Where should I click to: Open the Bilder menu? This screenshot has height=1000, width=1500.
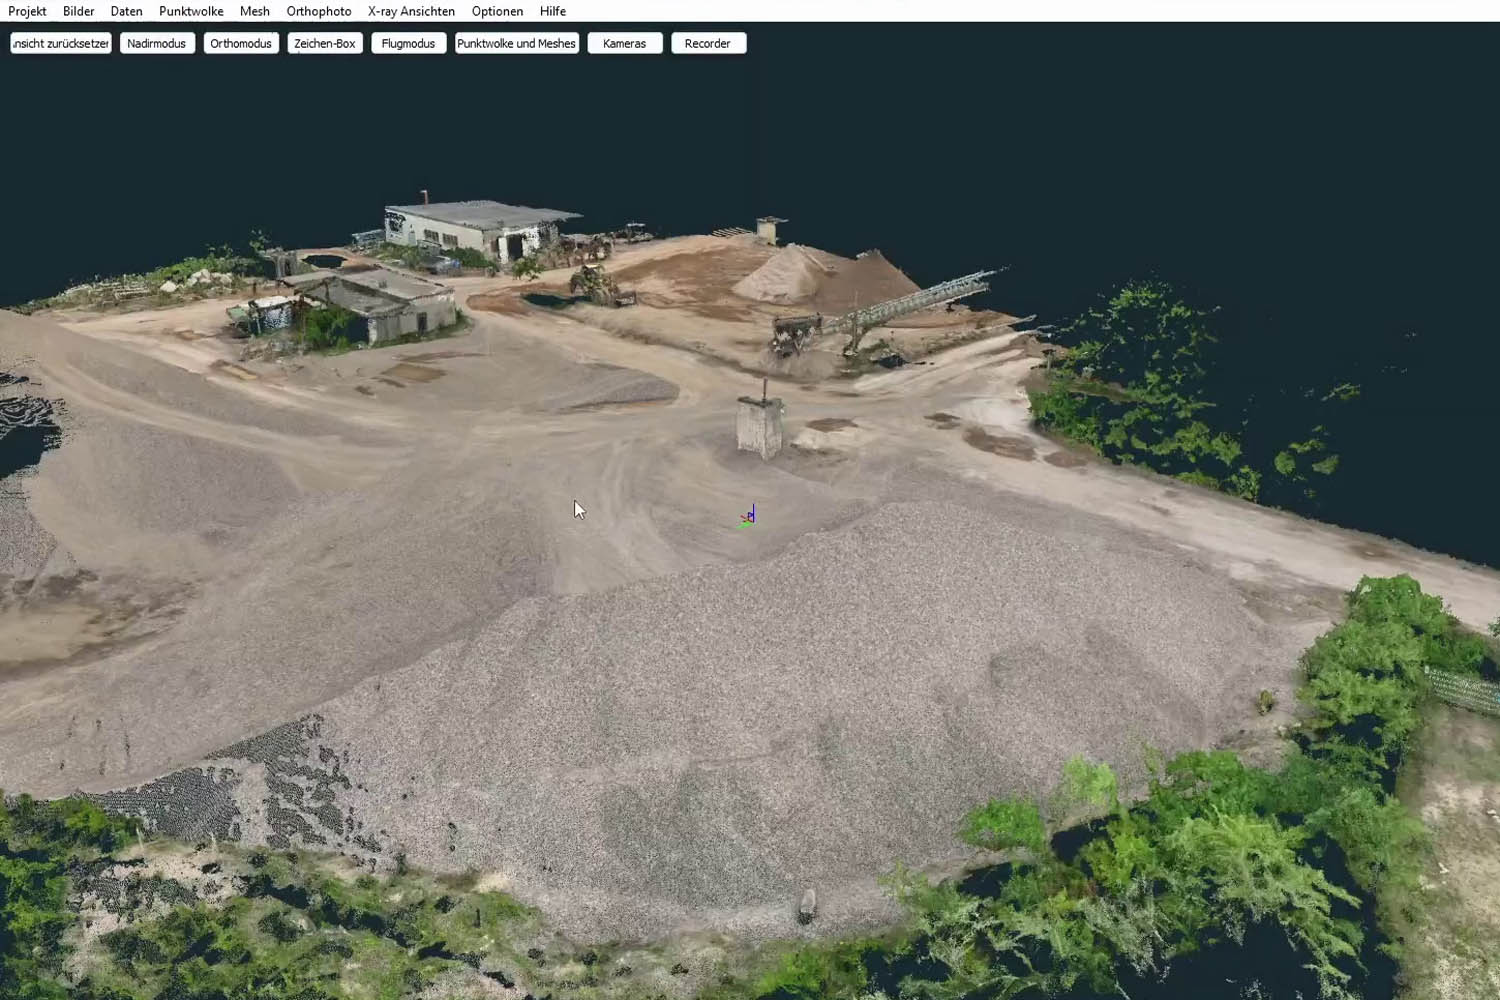click(x=78, y=11)
